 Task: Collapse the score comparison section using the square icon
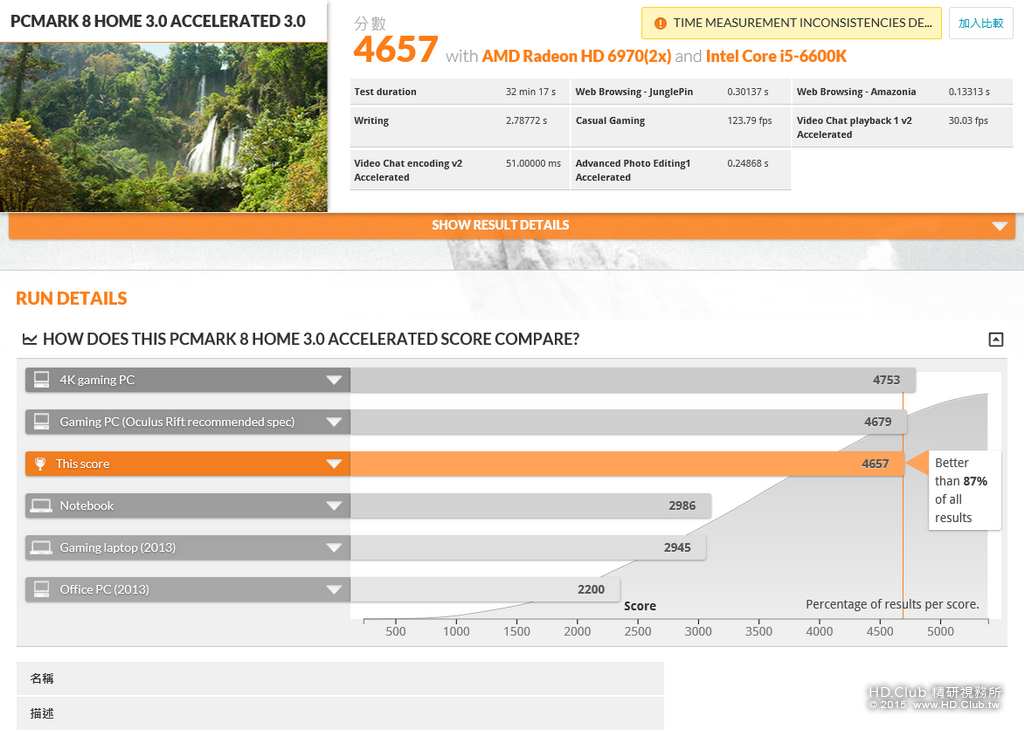pos(995,340)
